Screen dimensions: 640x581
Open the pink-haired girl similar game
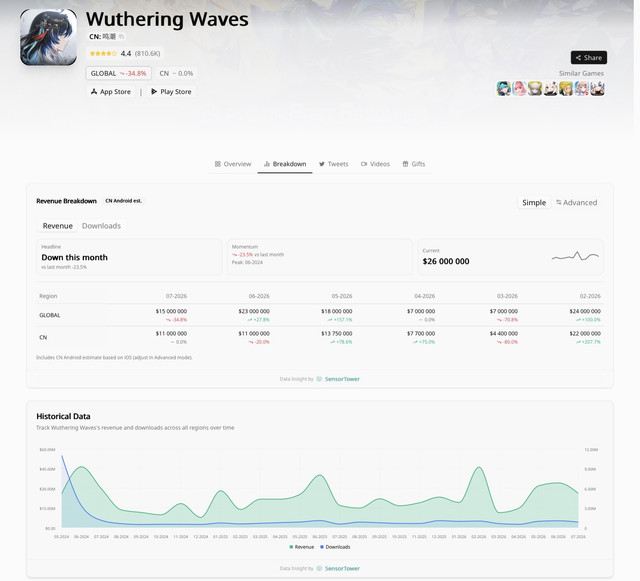coord(519,88)
